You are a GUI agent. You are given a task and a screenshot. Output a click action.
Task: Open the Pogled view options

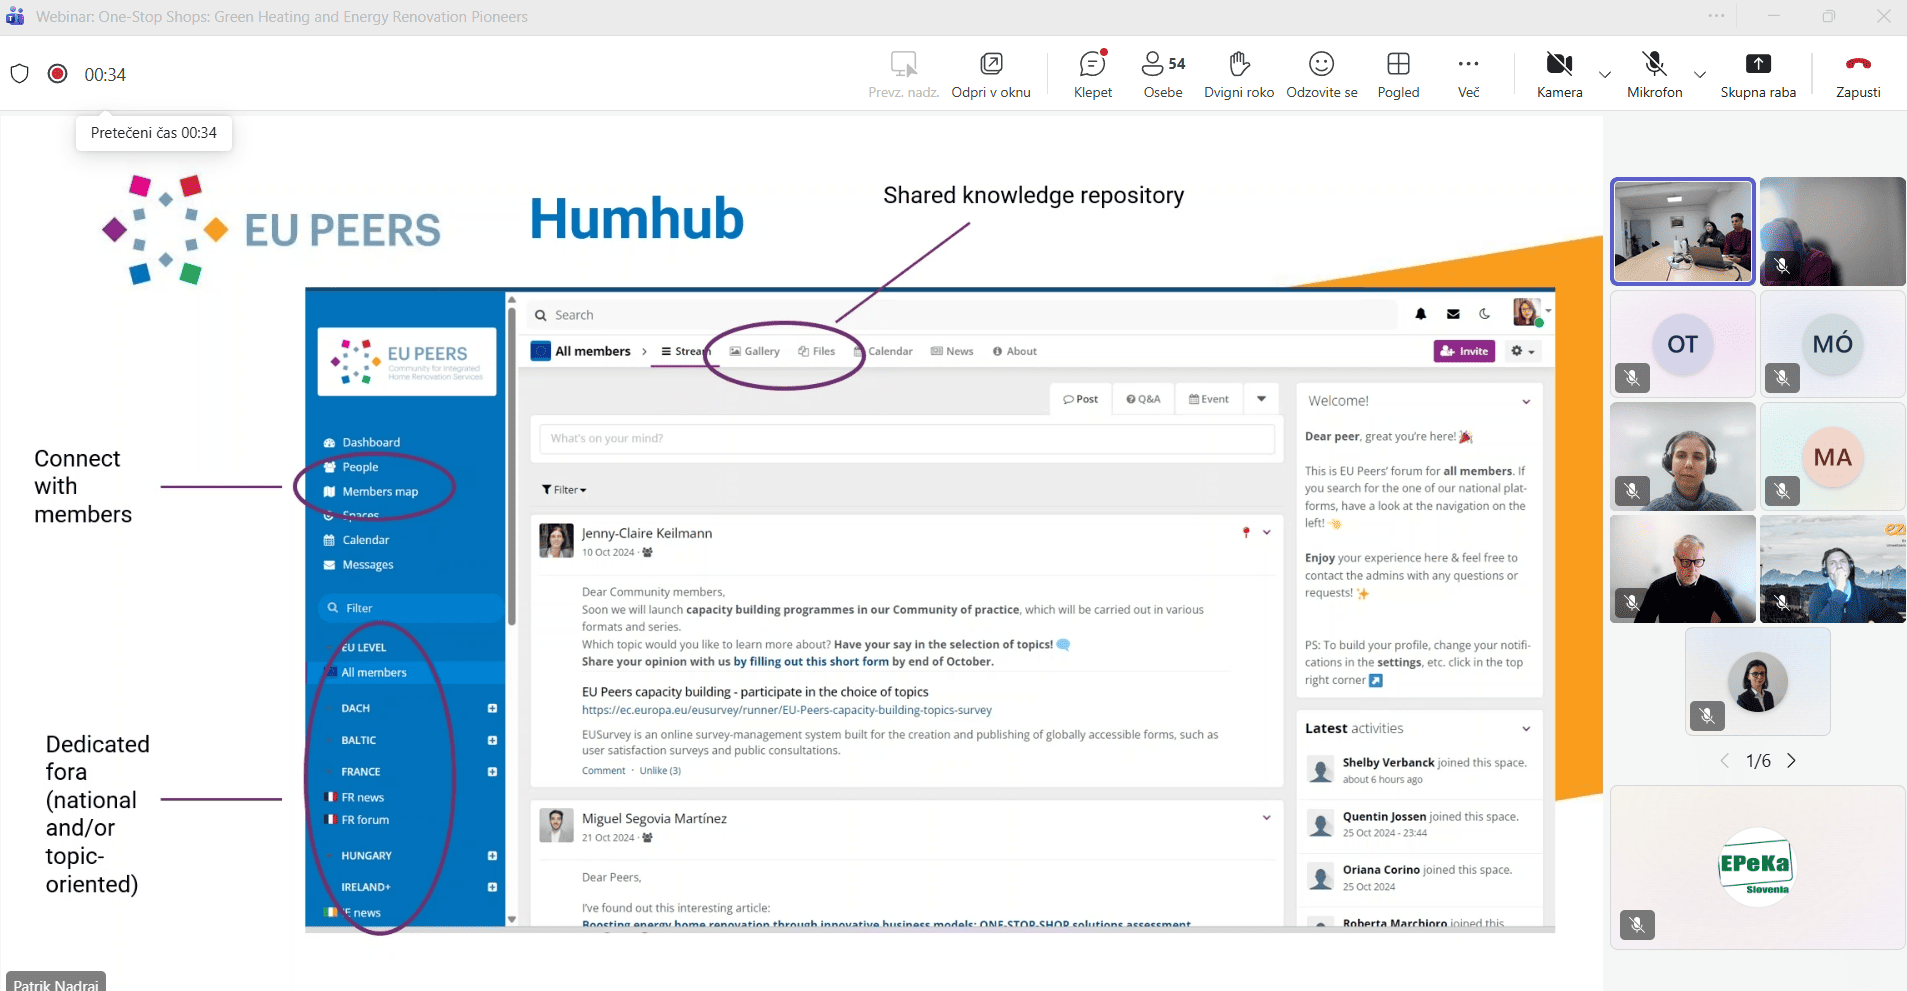click(1398, 75)
